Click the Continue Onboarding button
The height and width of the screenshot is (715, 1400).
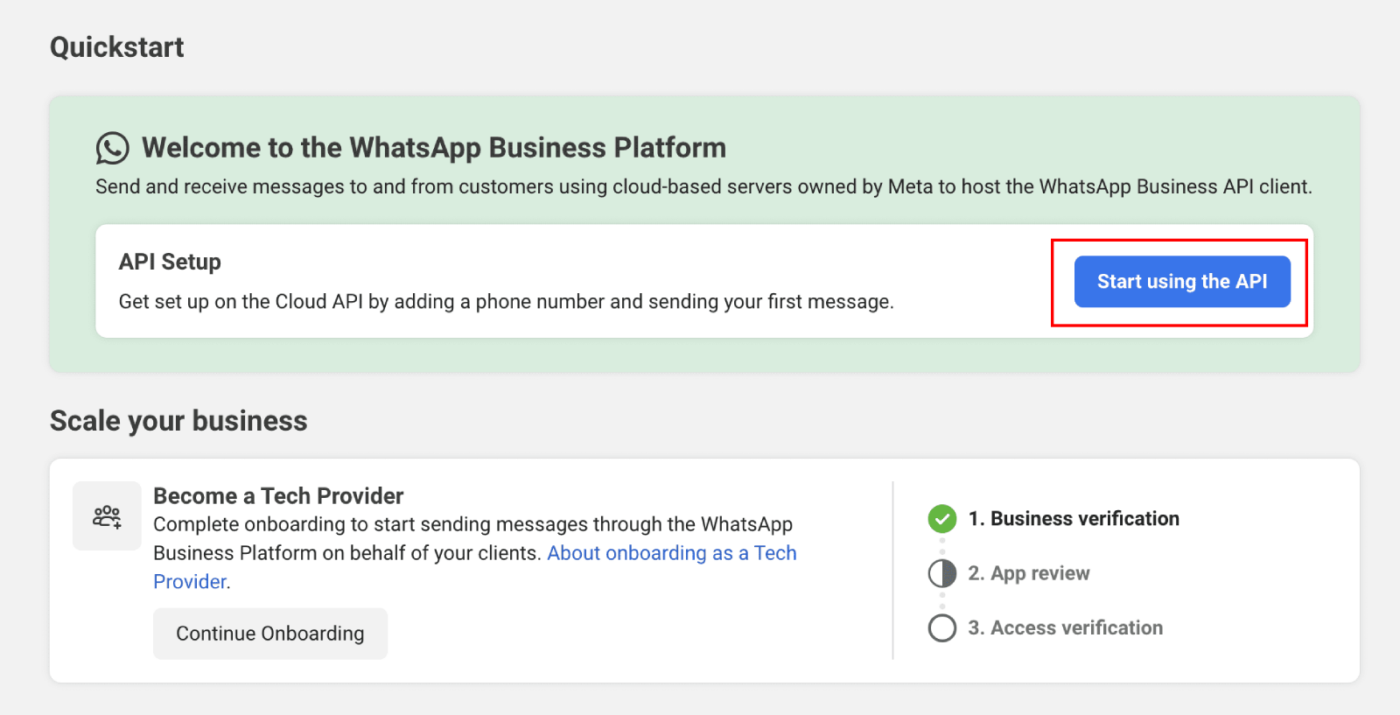point(270,633)
